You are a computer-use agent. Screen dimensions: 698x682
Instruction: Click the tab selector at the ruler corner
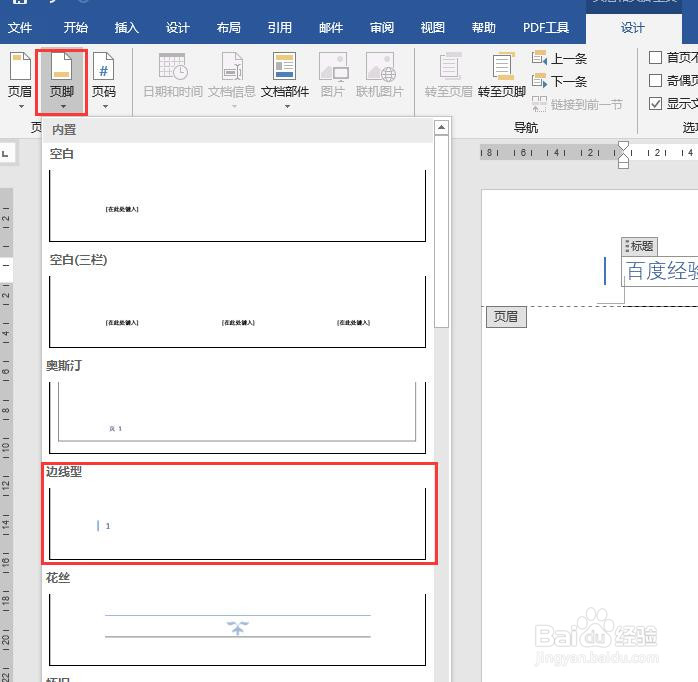pos(6,154)
